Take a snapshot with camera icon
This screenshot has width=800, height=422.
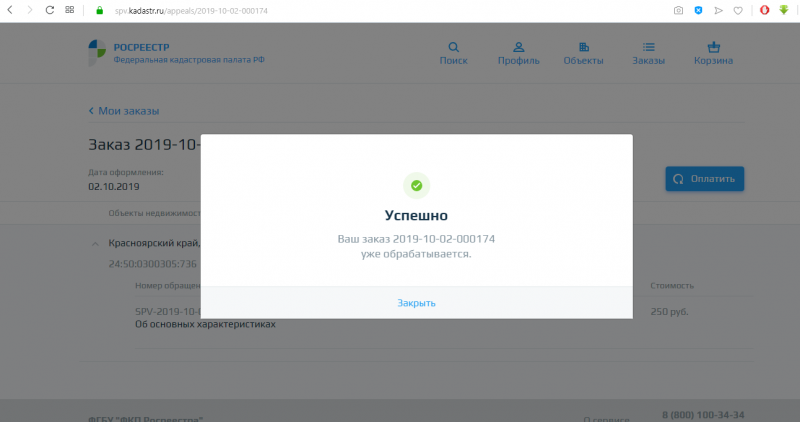click(678, 10)
